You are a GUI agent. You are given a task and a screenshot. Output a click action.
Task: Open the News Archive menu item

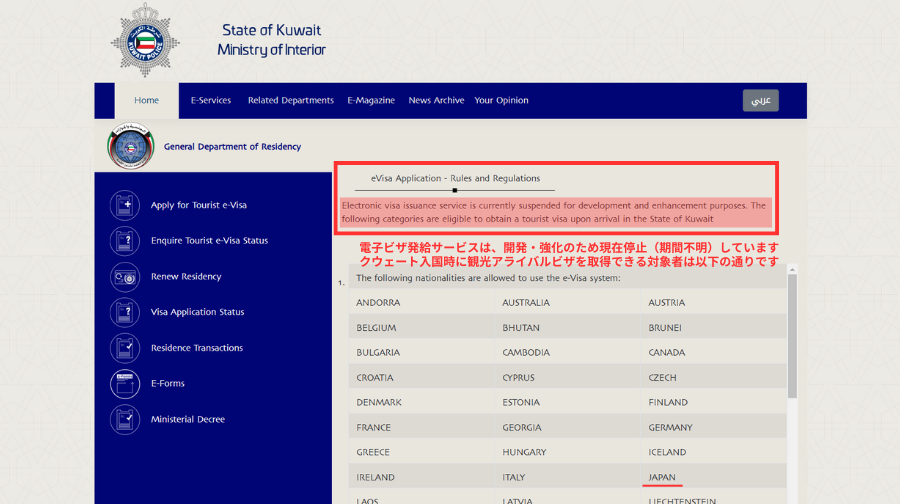click(x=436, y=100)
